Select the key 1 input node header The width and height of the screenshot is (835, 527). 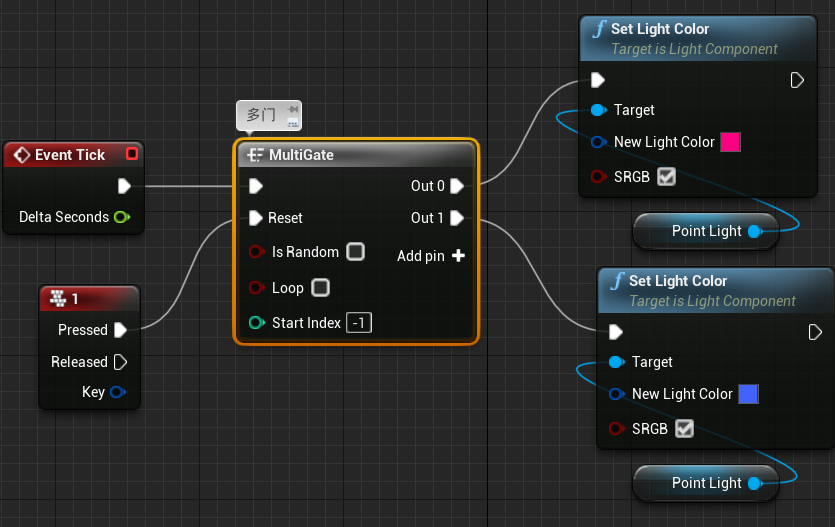pos(89,299)
